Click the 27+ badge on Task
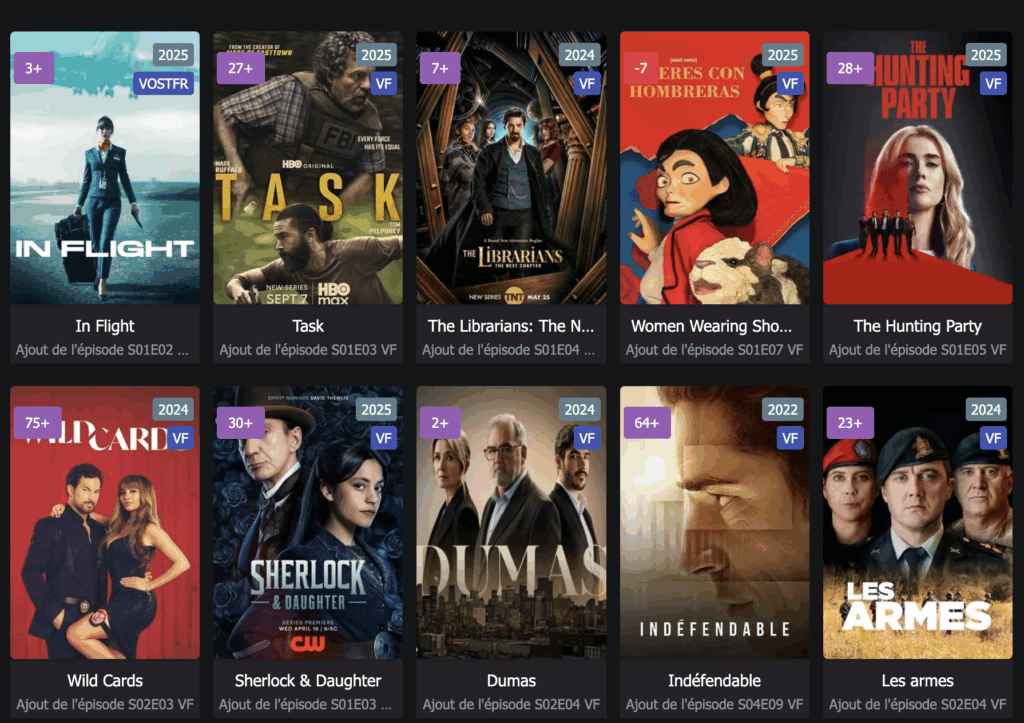The image size is (1024, 723). 240,68
